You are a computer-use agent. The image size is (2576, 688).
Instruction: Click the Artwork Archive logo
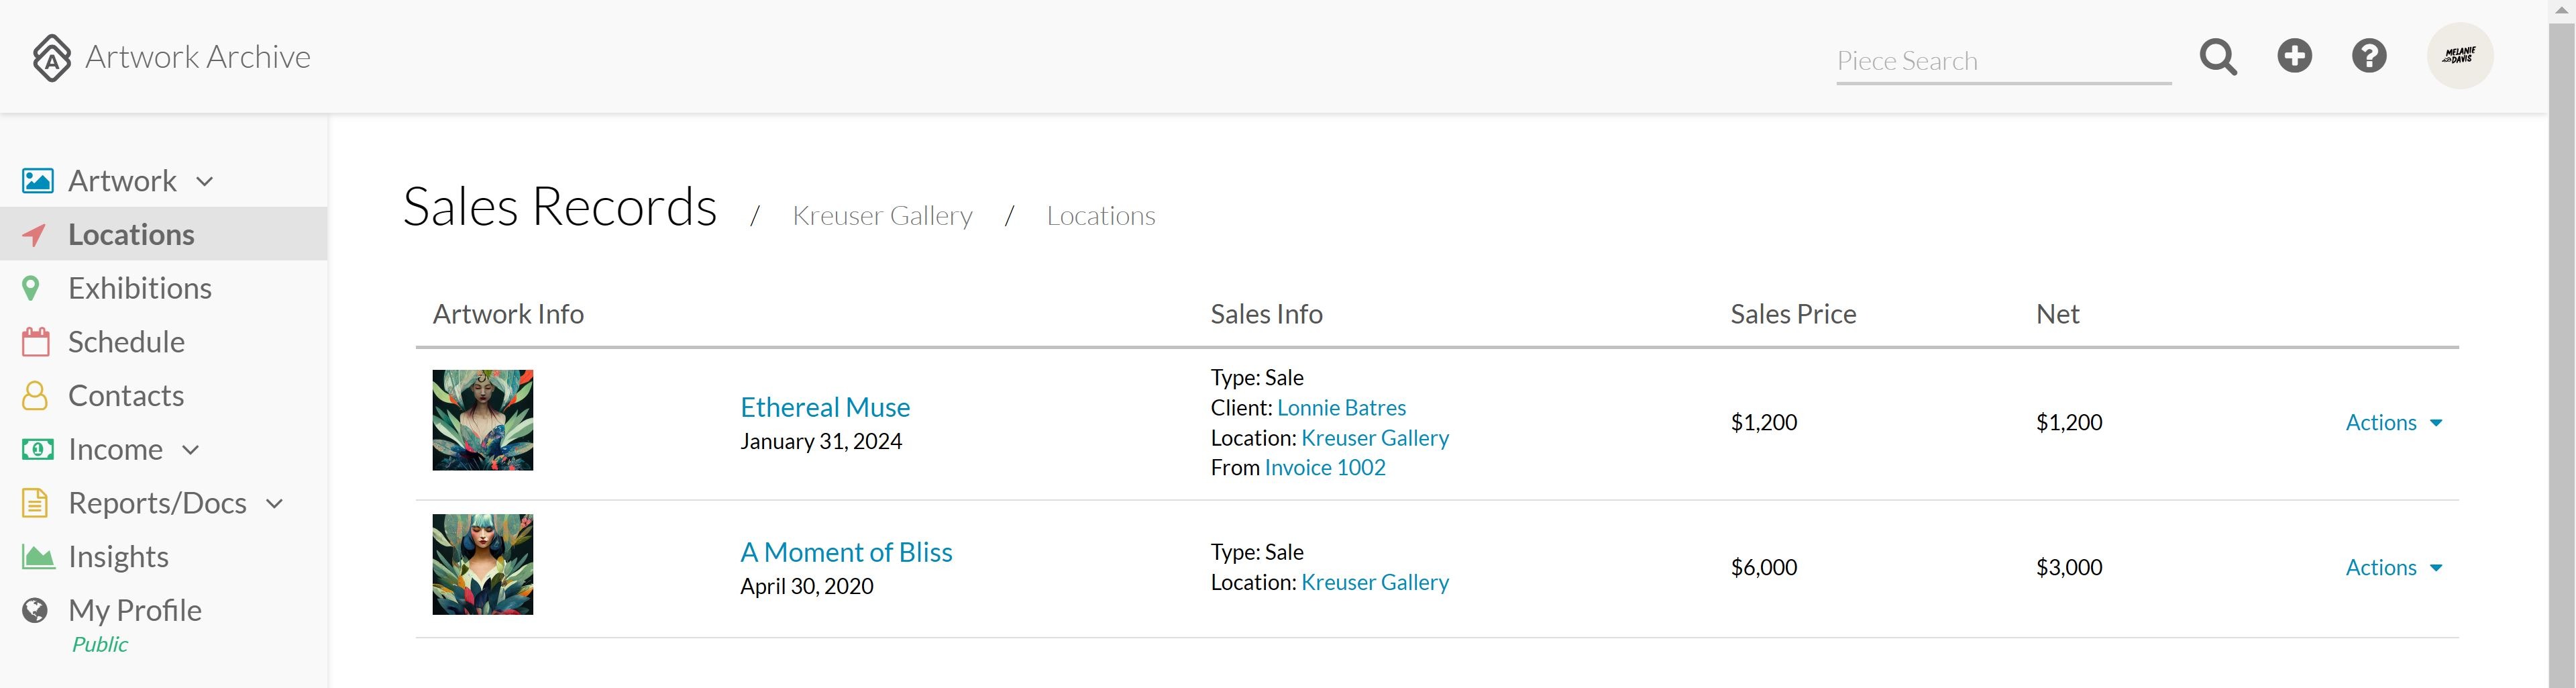[x=171, y=57]
